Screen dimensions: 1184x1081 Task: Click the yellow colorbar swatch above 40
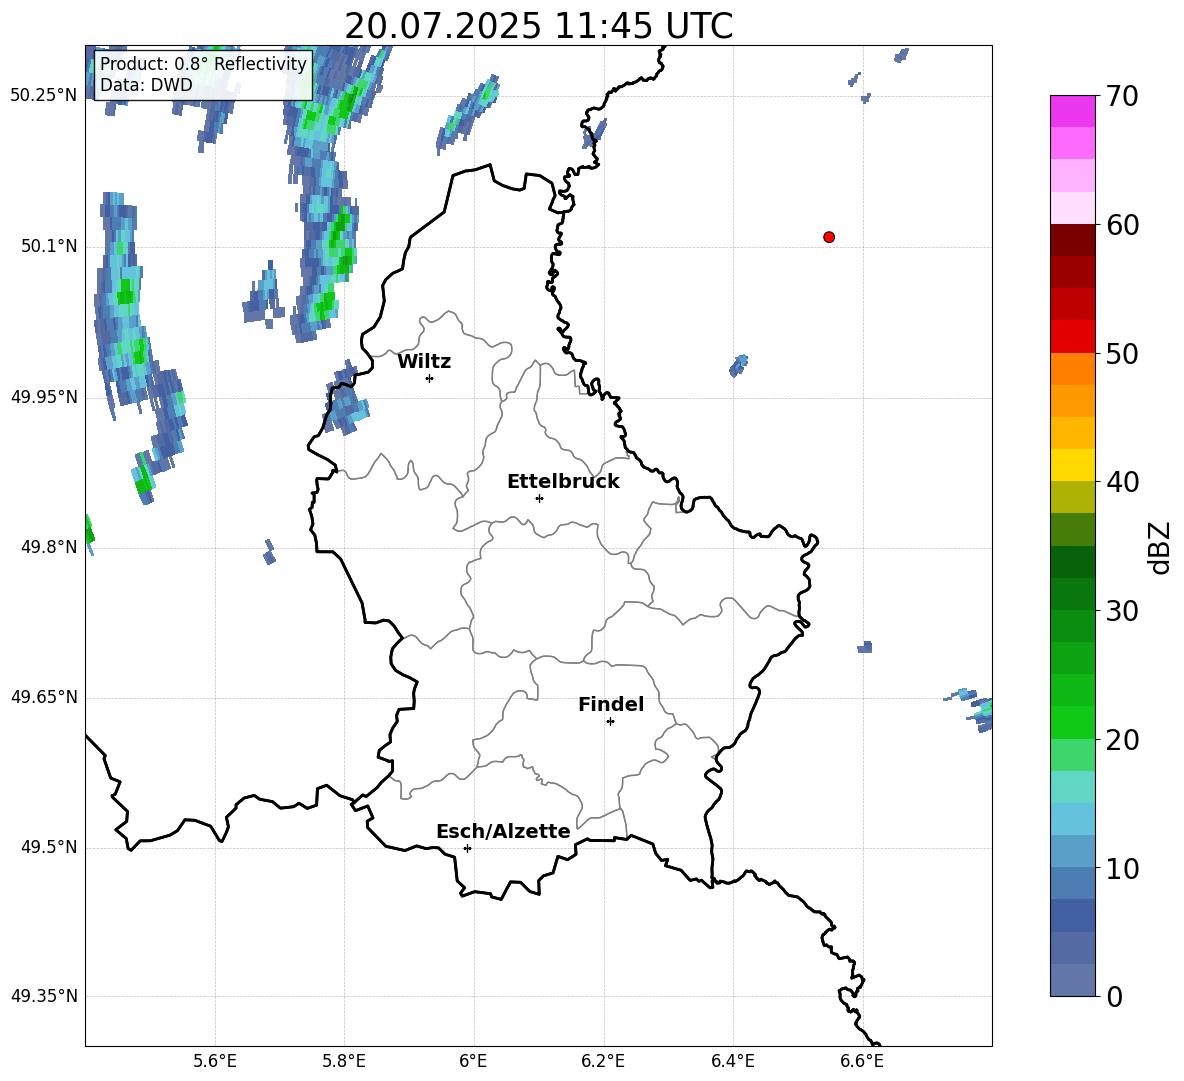pyautogui.click(x=1073, y=465)
